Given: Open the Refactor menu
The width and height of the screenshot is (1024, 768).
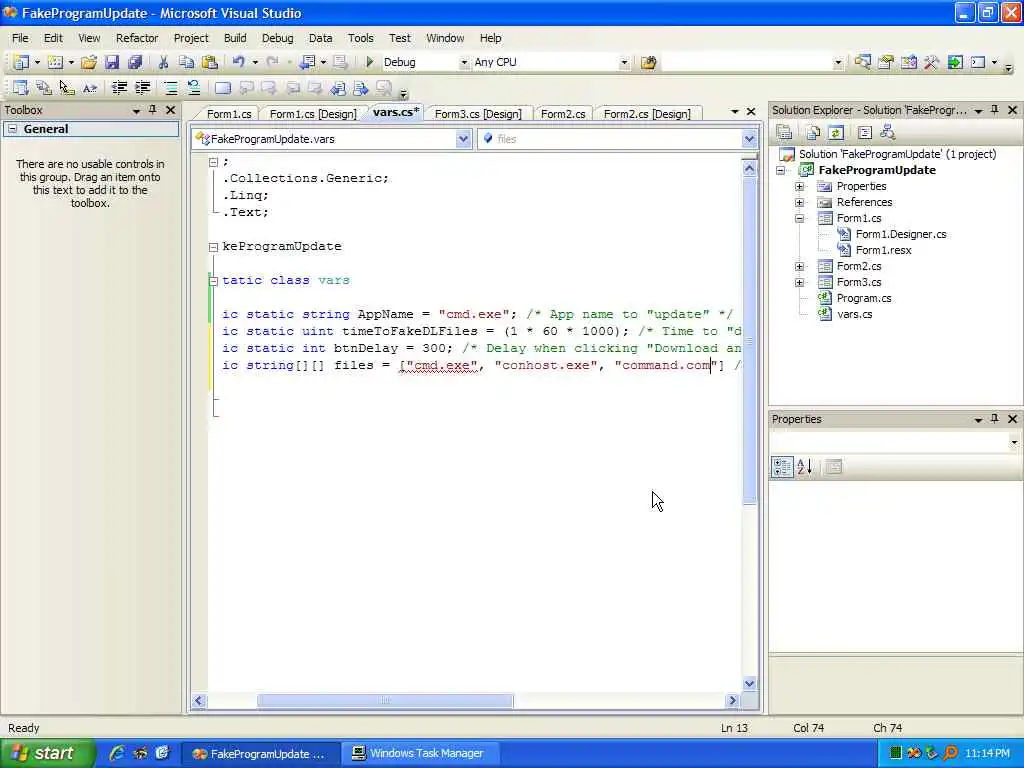Looking at the screenshot, I should [x=137, y=38].
